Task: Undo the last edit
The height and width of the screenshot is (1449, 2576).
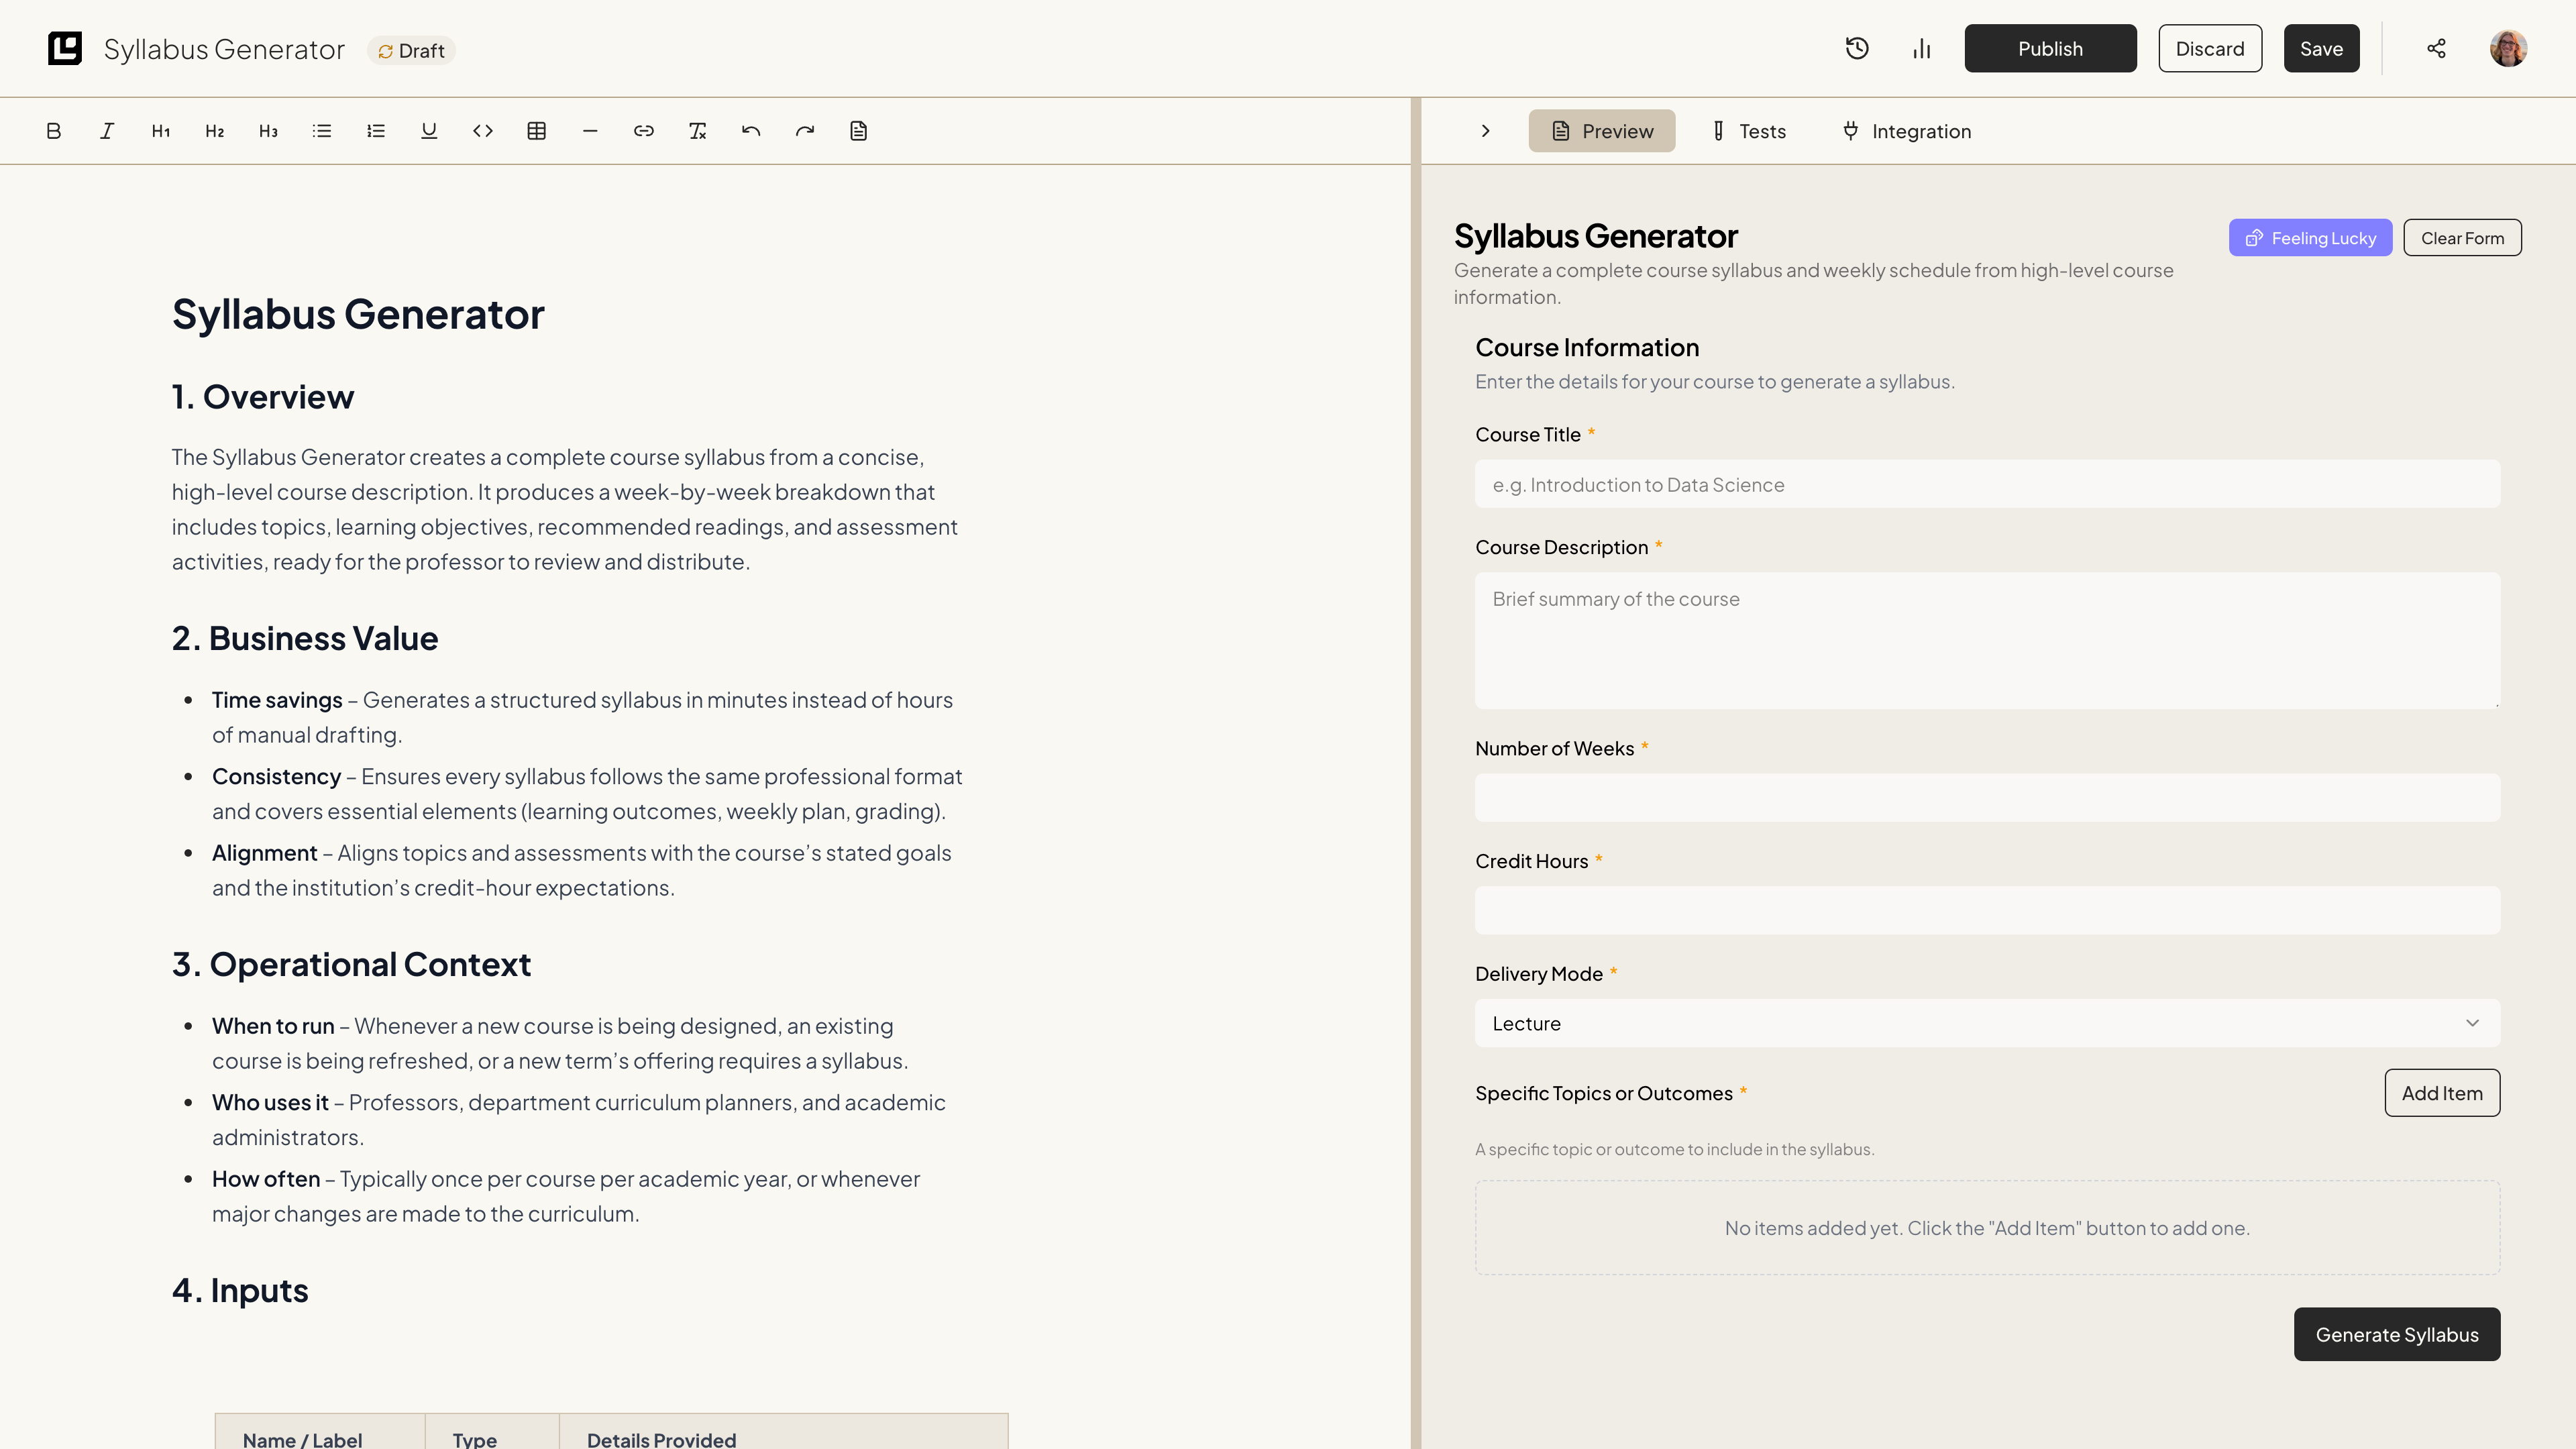Action: pyautogui.click(x=751, y=131)
